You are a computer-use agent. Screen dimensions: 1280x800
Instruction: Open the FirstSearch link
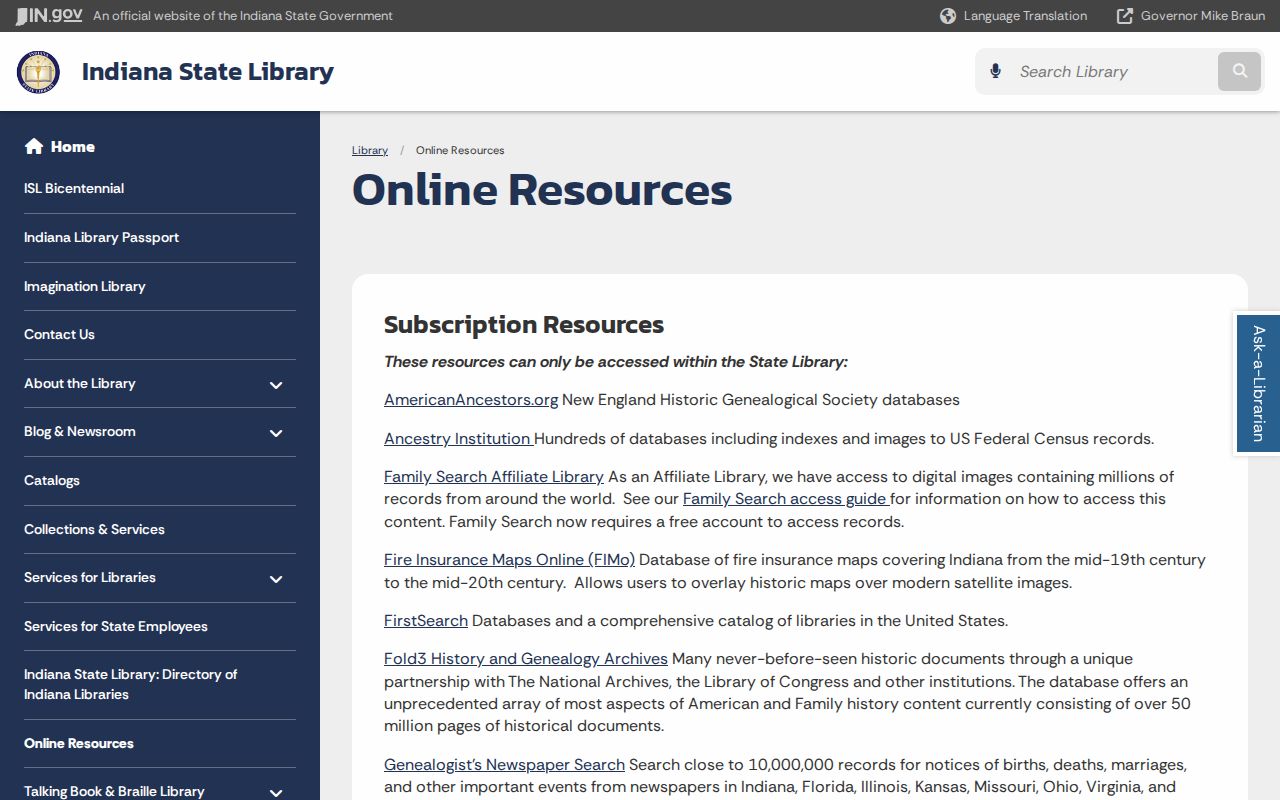tap(426, 621)
